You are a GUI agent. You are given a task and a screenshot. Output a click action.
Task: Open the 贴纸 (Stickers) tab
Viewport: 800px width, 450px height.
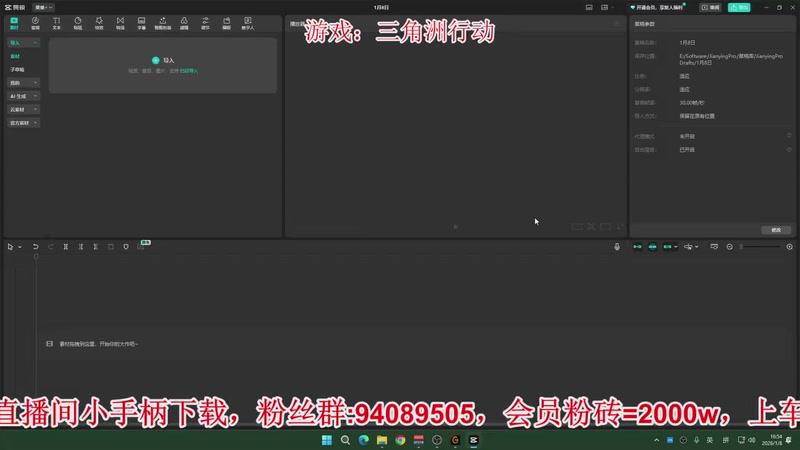78,23
